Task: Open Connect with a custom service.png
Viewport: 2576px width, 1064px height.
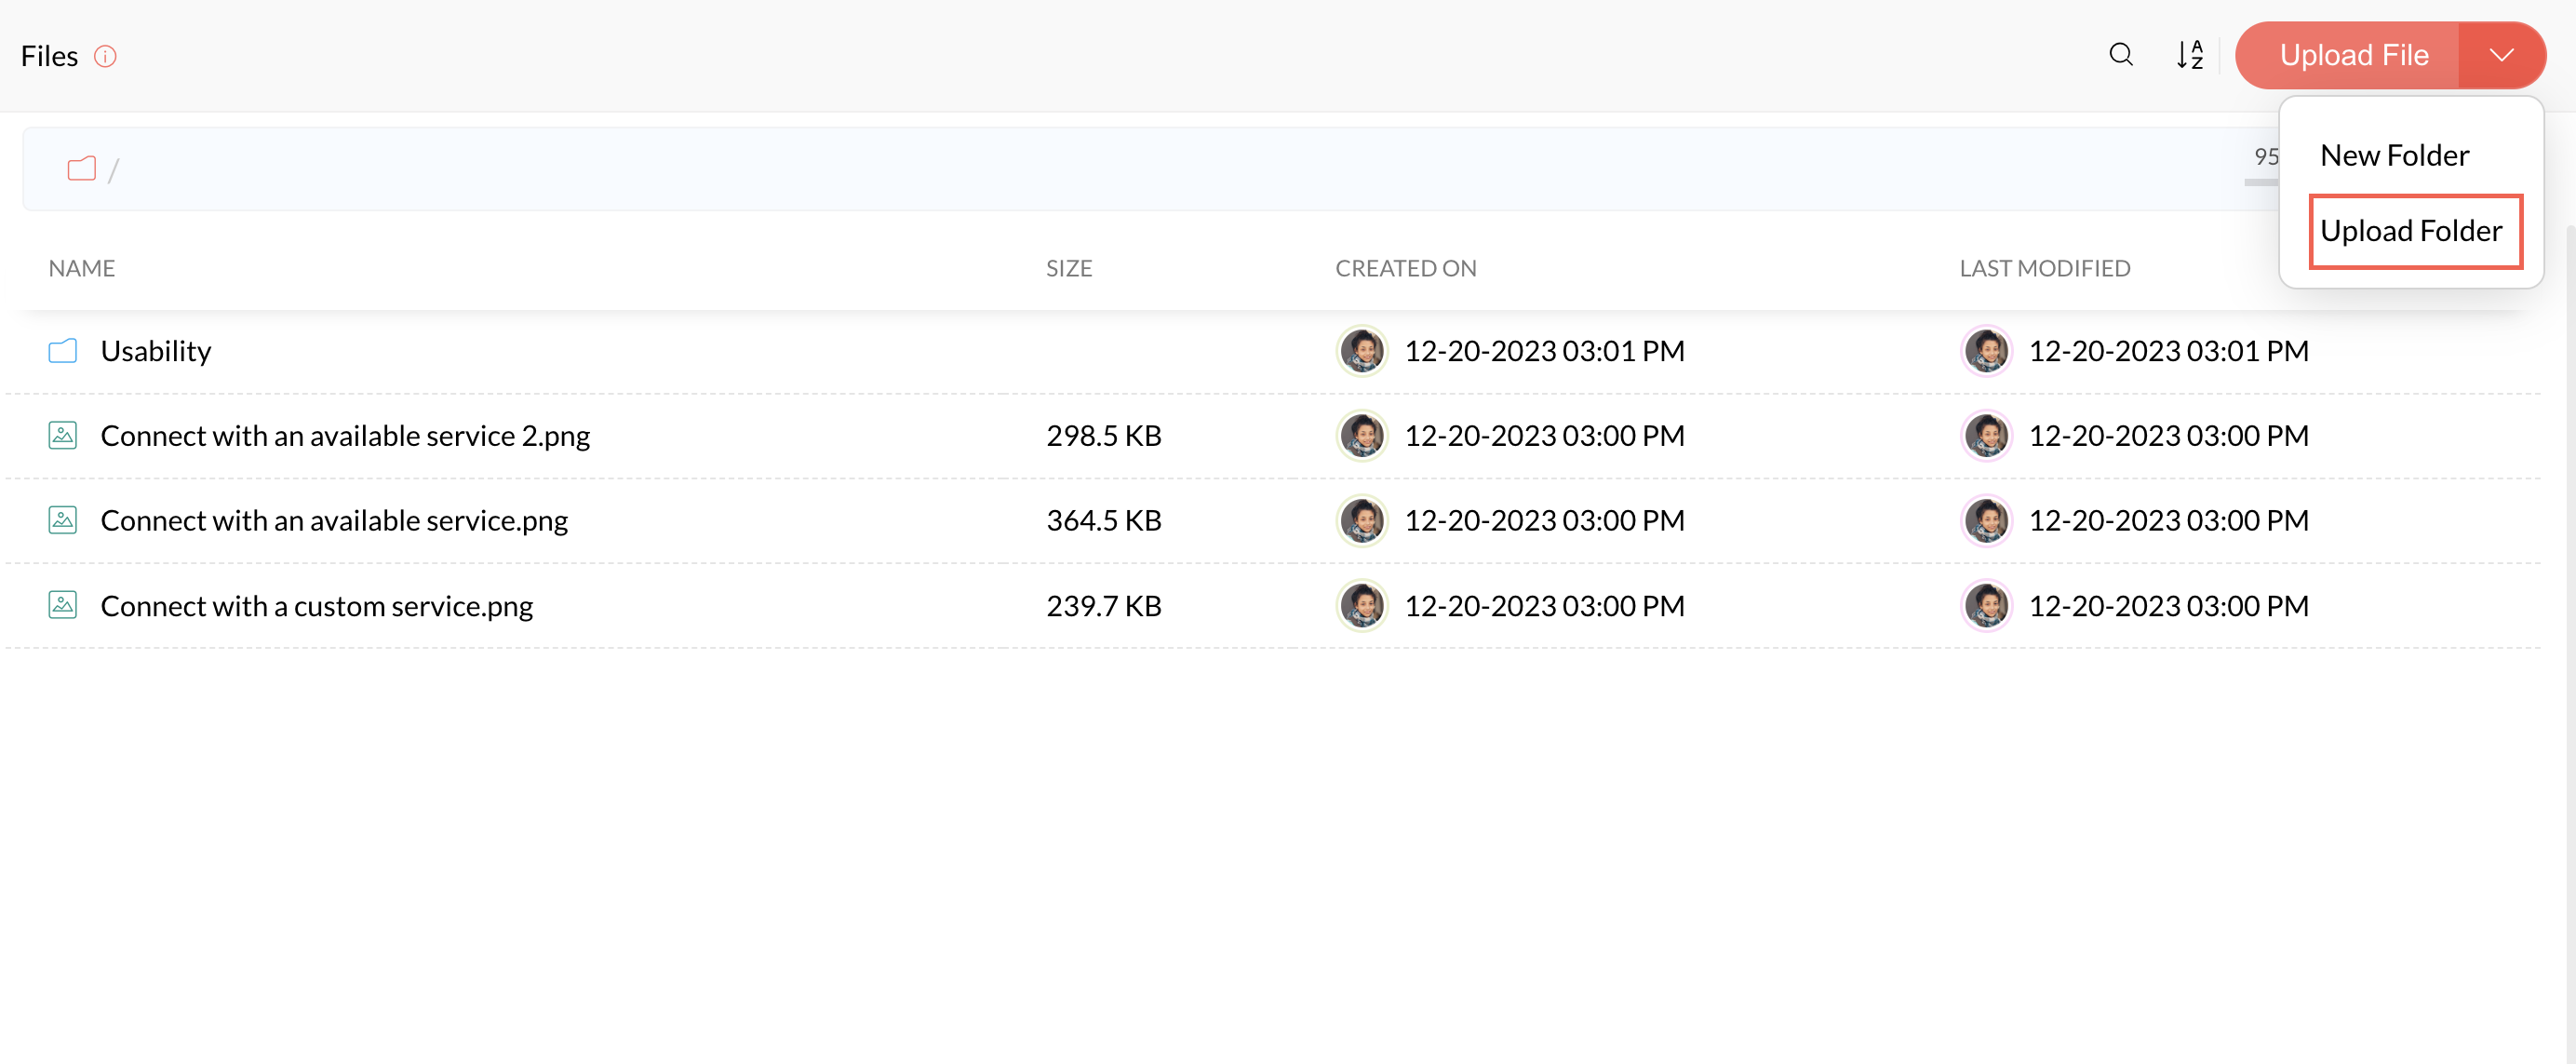Action: pyautogui.click(x=316, y=606)
